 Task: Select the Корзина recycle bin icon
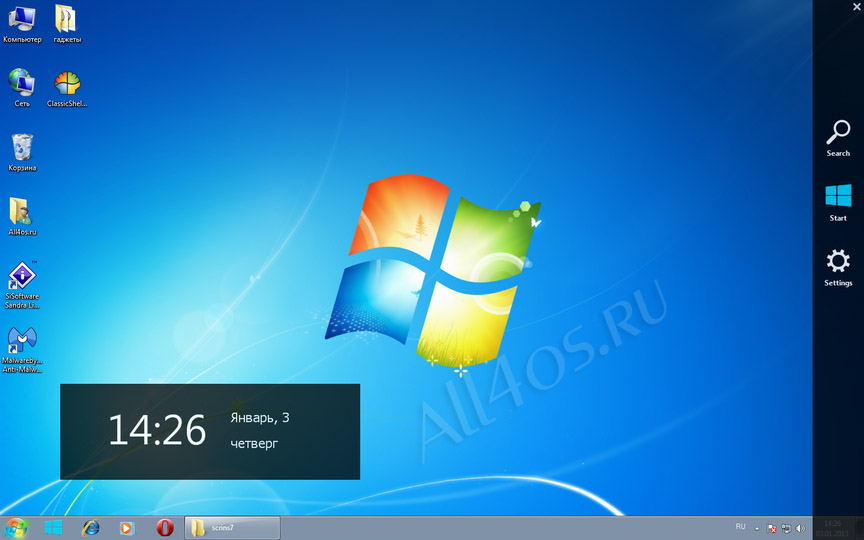click(x=22, y=152)
